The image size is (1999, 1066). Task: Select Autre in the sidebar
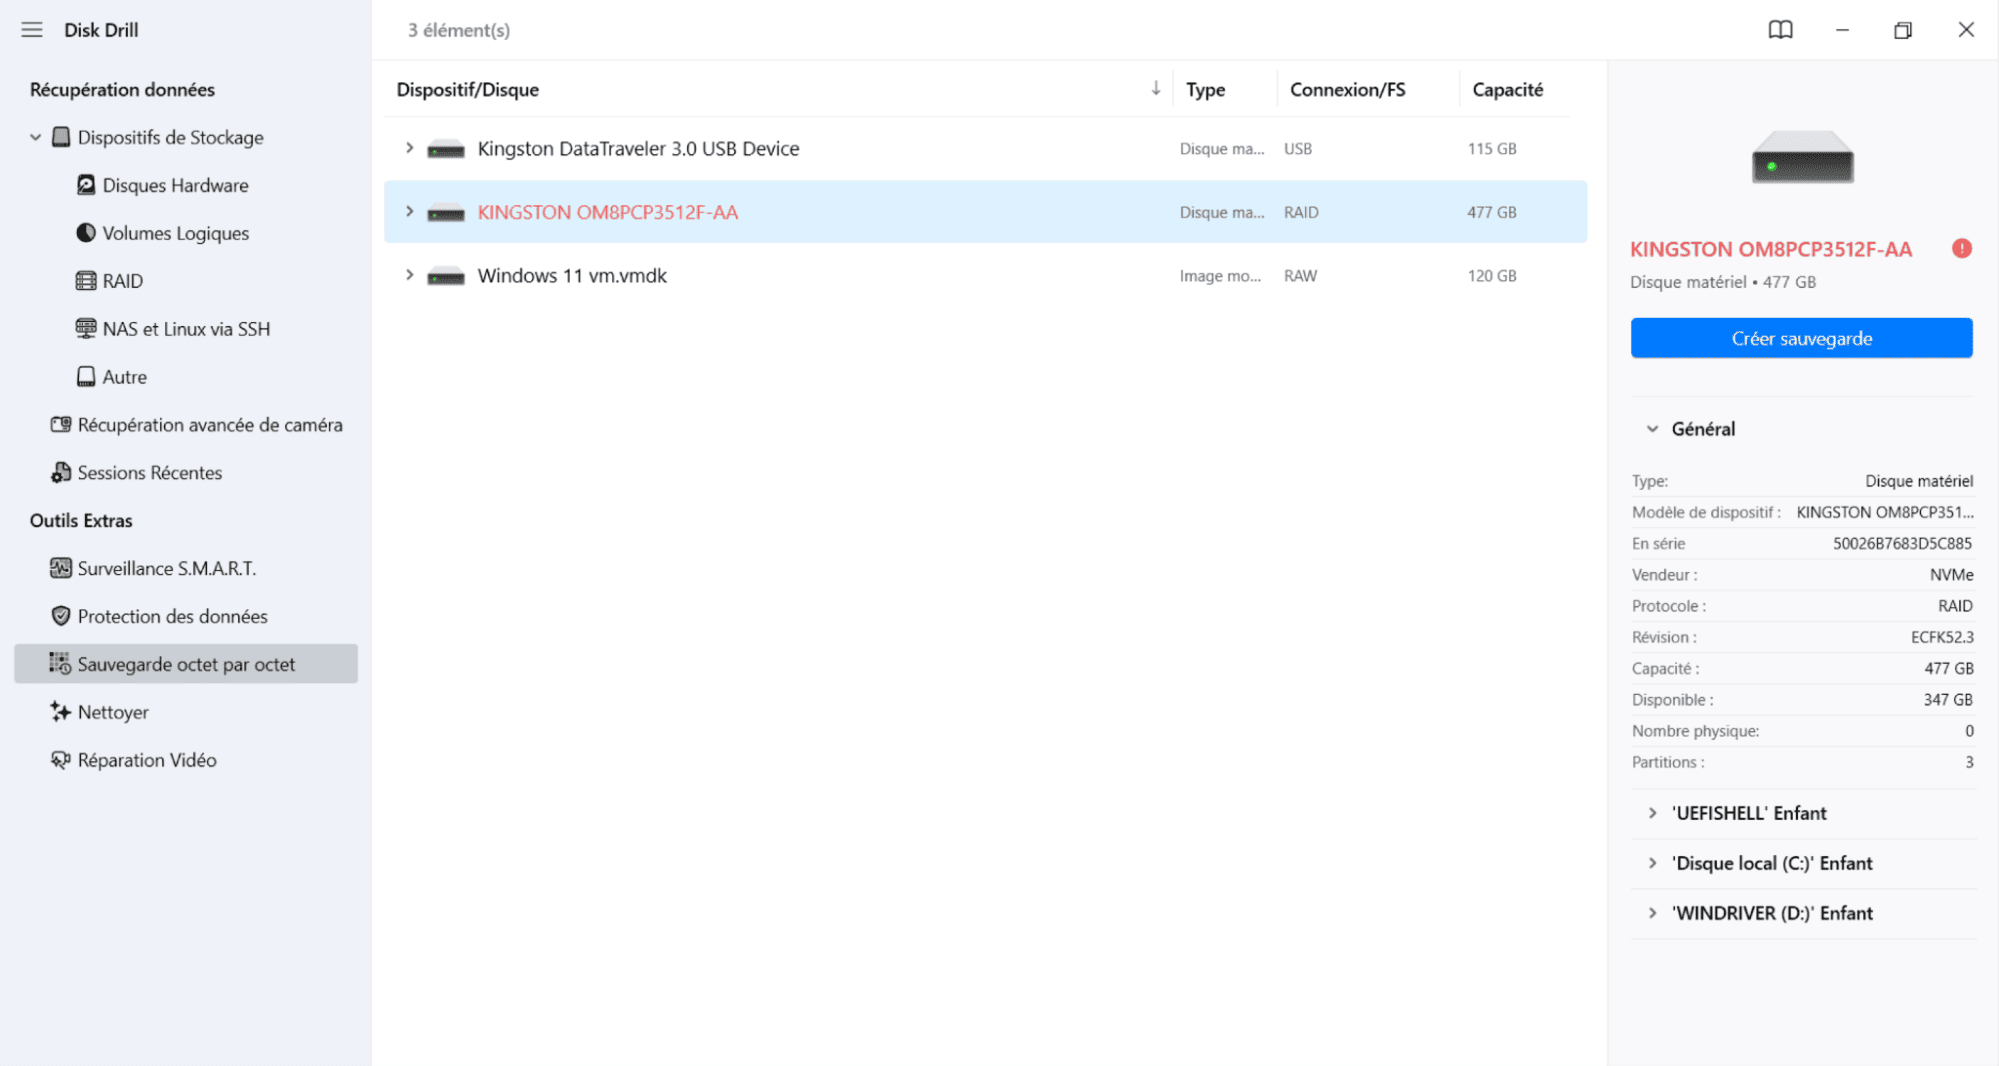click(x=124, y=377)
